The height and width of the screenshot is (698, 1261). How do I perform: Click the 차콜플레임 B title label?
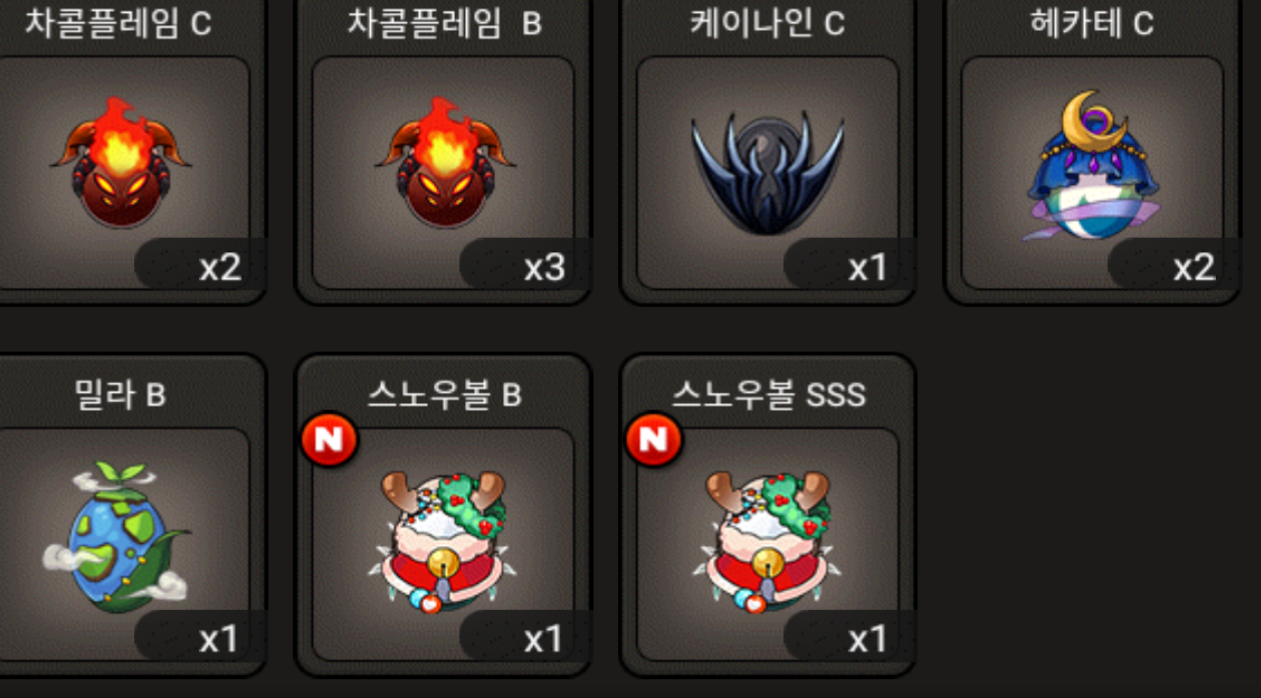444,22
